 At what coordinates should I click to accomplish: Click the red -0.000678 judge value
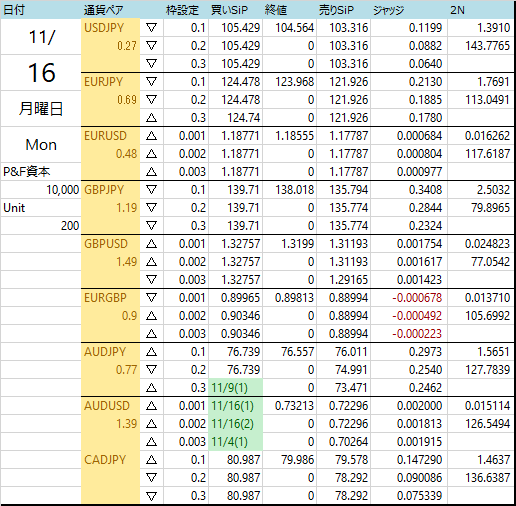click(417, 298)
